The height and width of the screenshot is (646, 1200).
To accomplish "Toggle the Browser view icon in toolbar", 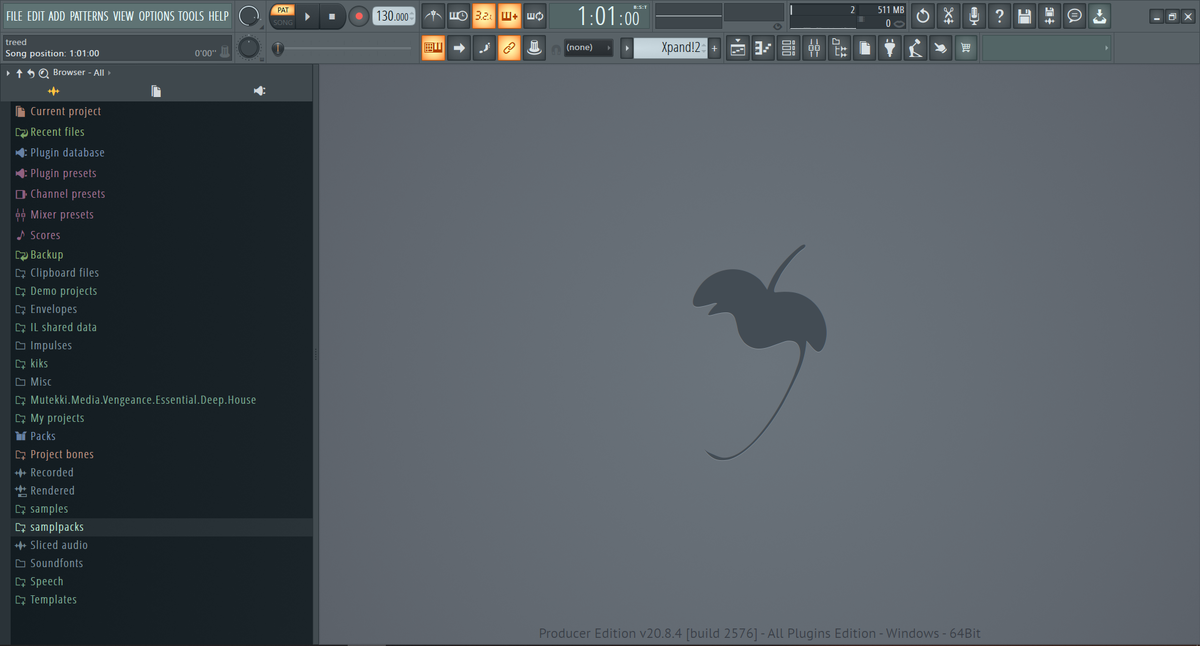I will [x=839, y=48].
